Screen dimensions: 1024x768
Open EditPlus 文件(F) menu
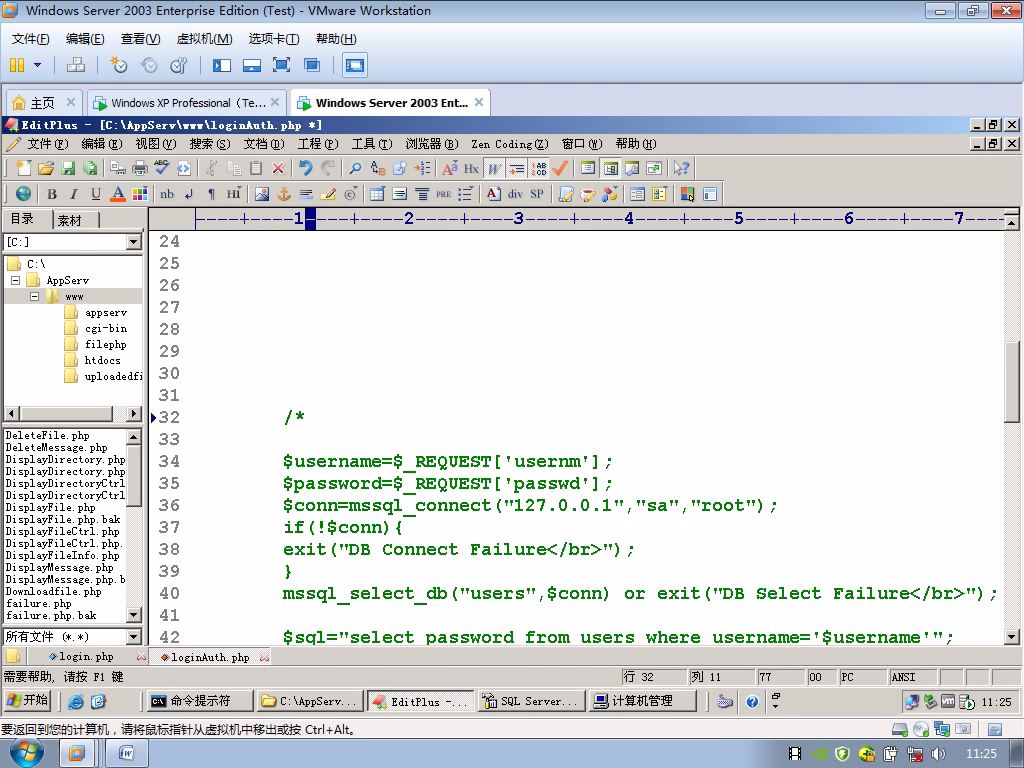point(47,144)
